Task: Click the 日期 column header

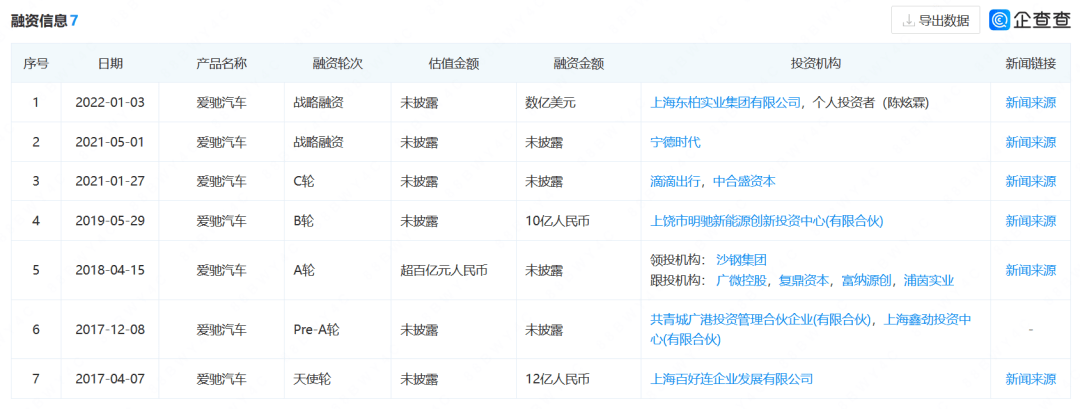Action: tap(110, 63)
